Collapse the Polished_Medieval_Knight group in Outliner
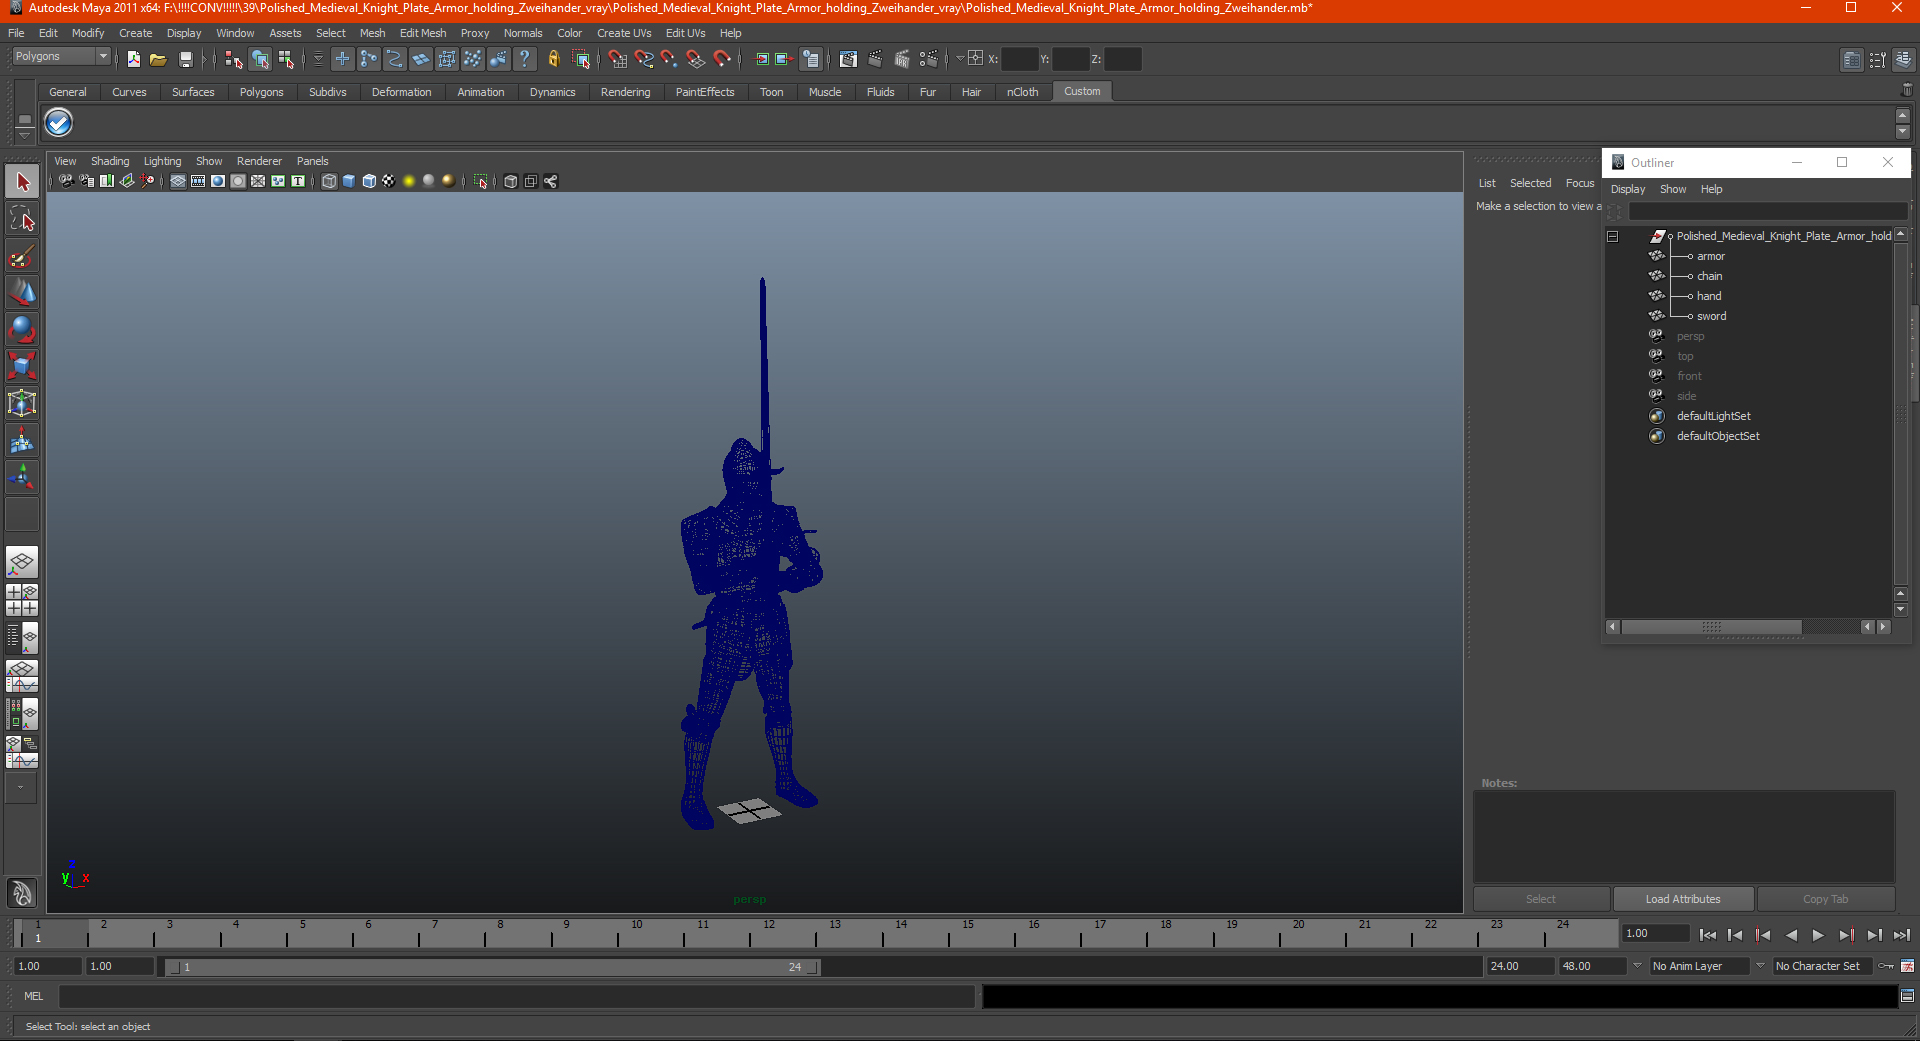This screenshot has height=1041, width=1920. coord(1612,236)
